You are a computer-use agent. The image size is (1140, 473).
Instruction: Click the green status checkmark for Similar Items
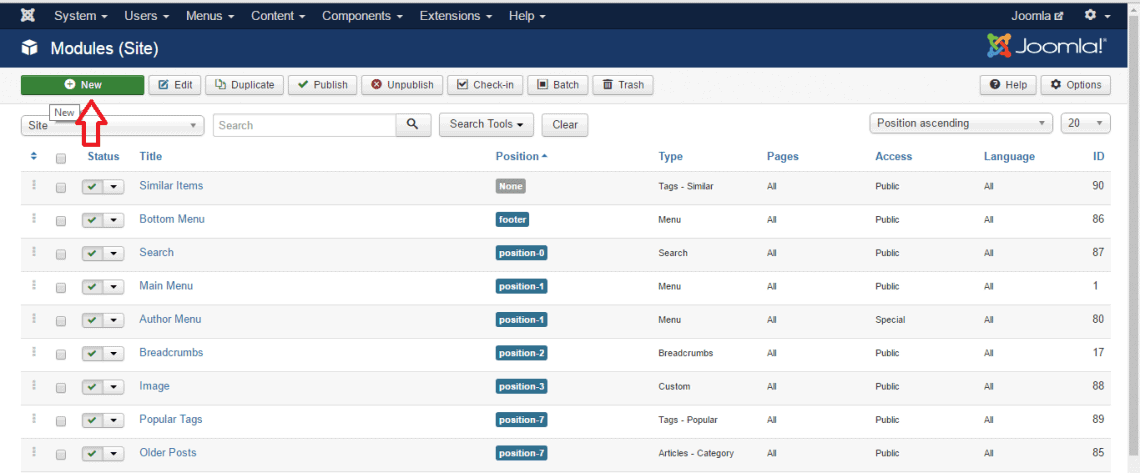(x=92, y=187)
